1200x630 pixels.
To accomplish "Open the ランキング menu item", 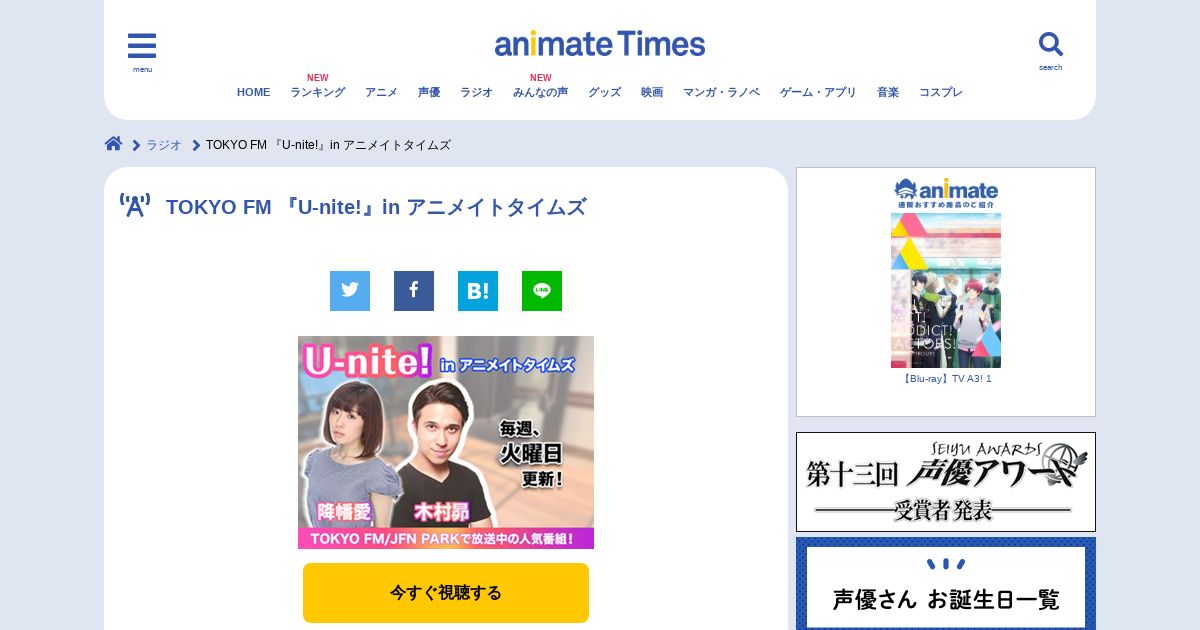I will pos(317,92).
